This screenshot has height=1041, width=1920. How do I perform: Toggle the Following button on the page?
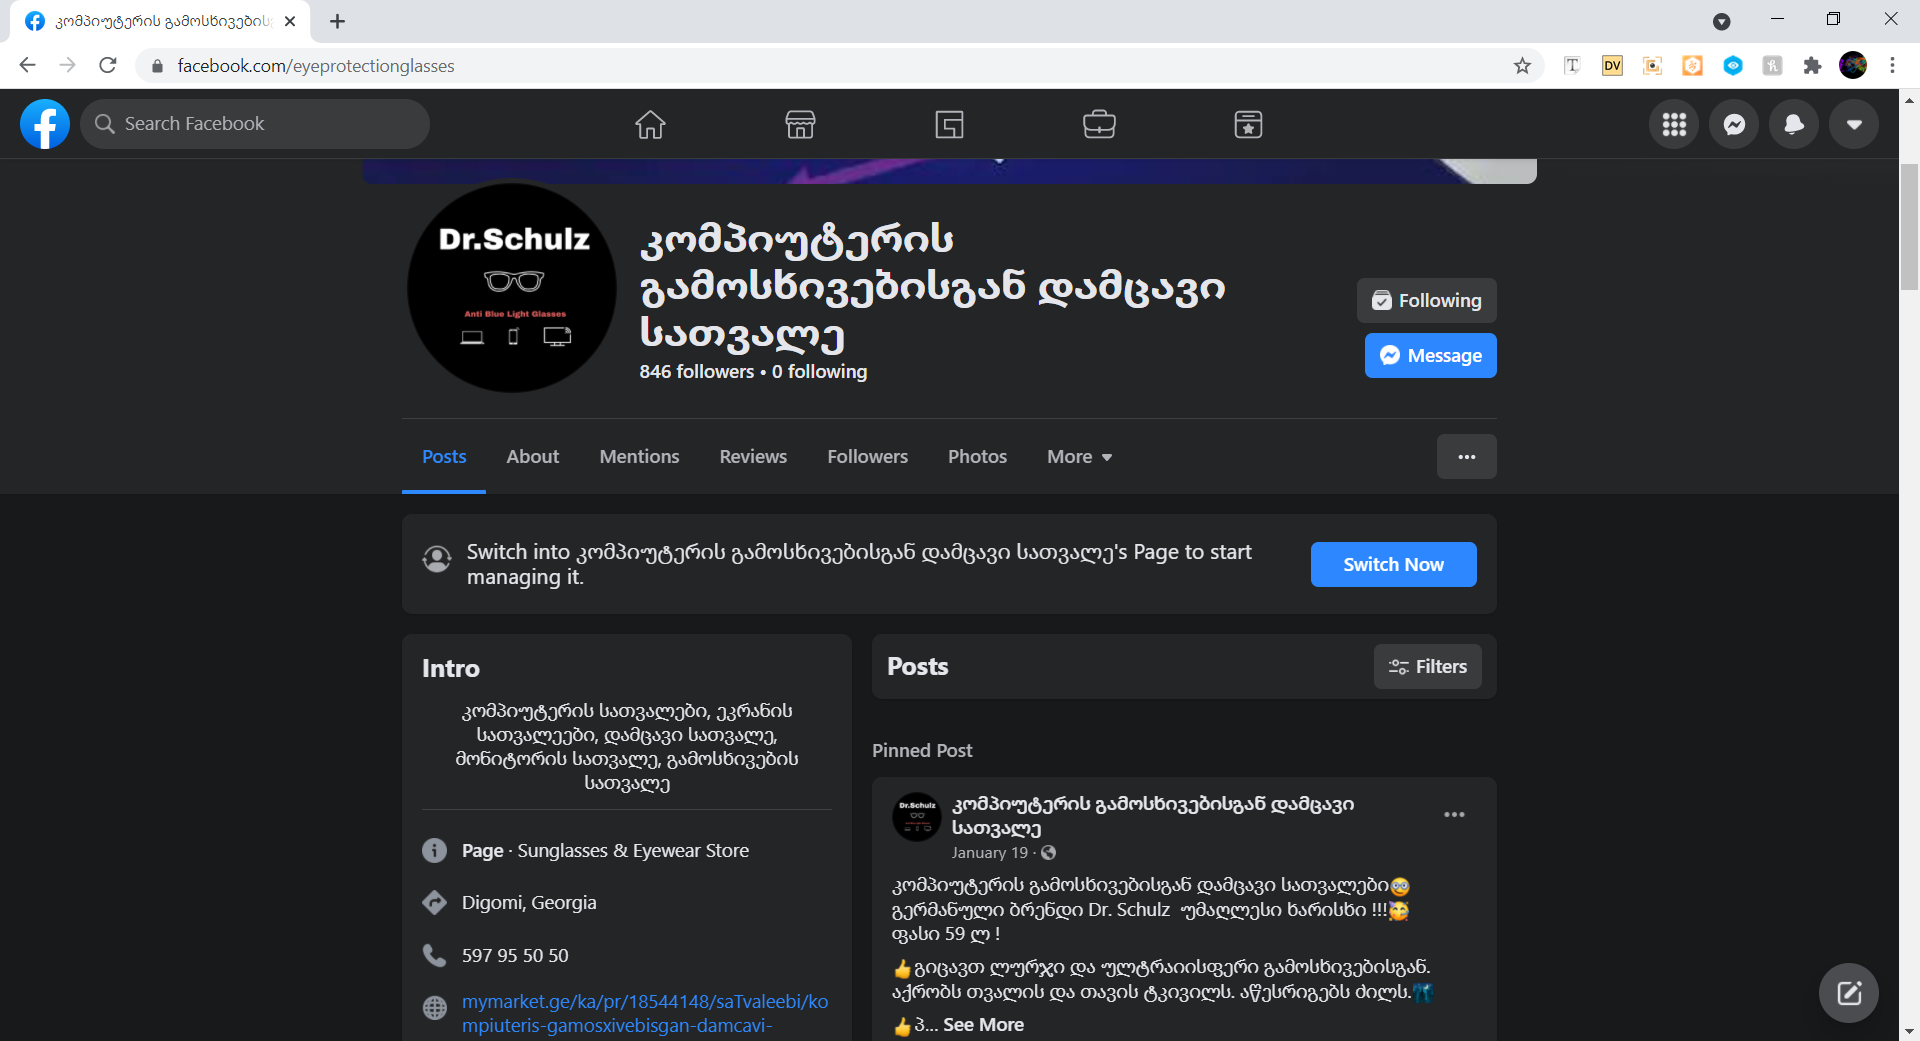coord(1426,301)
